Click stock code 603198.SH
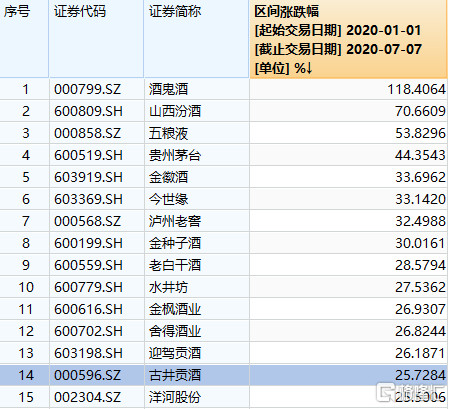 pos(88,353)
